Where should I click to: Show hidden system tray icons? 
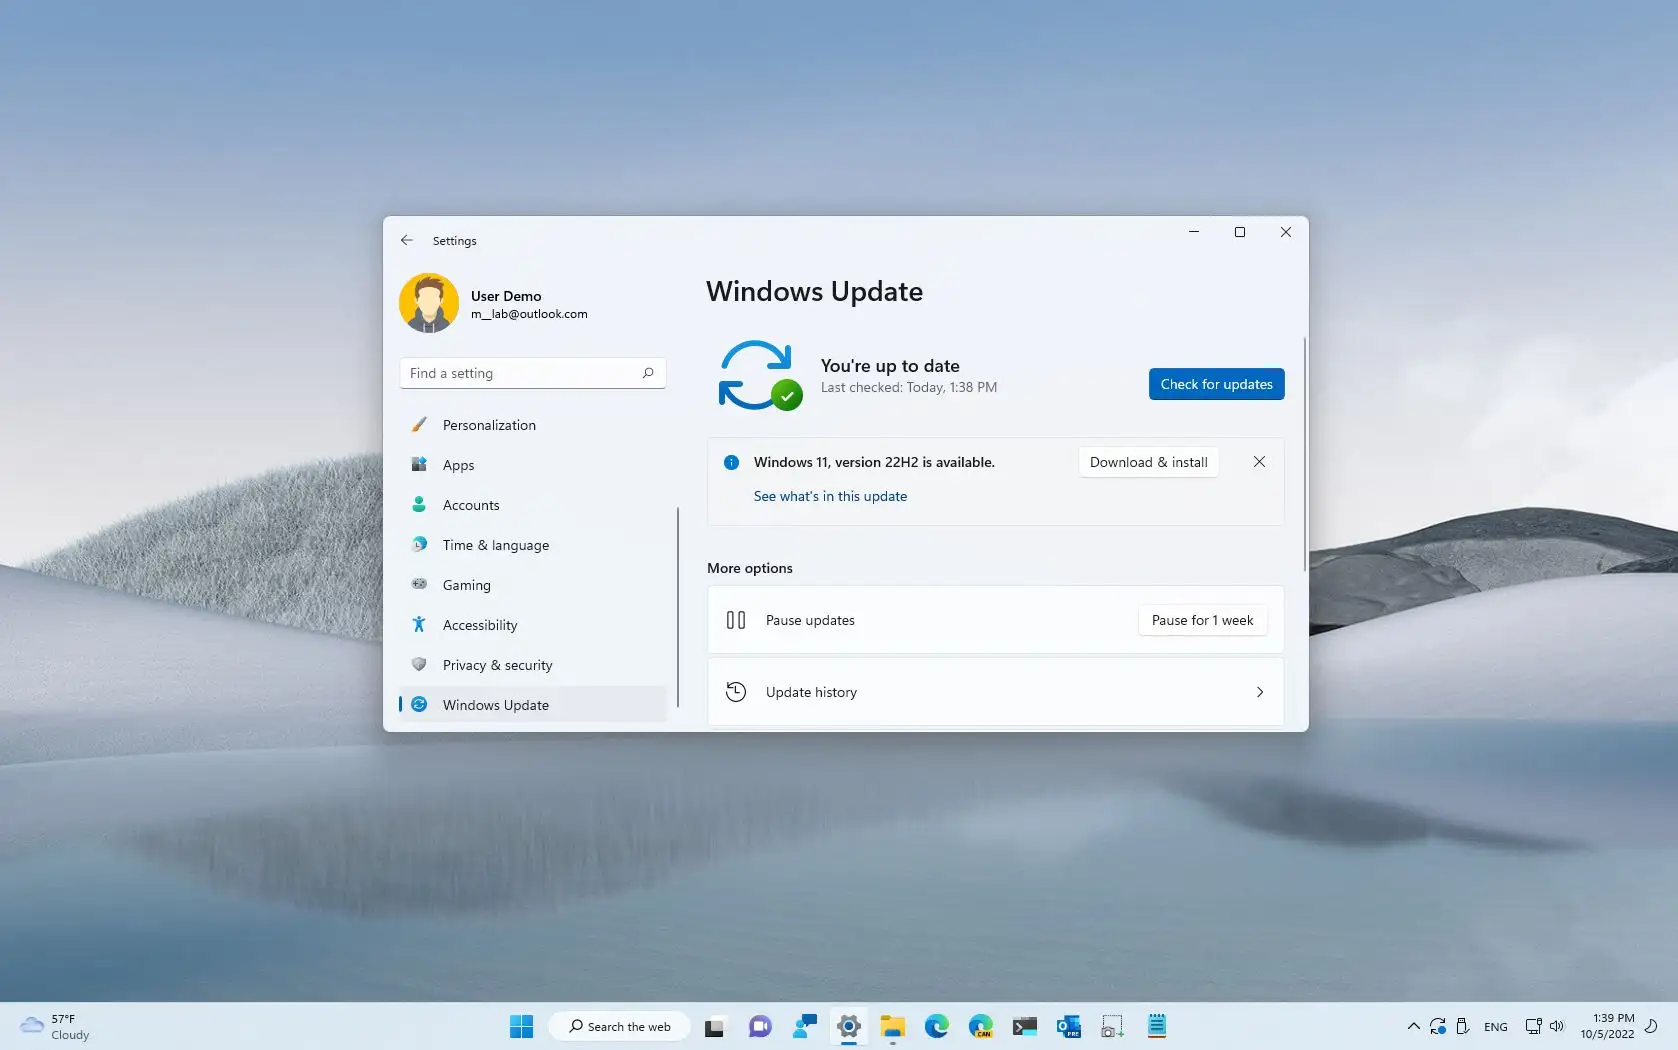click(x=1413, y=1026)
